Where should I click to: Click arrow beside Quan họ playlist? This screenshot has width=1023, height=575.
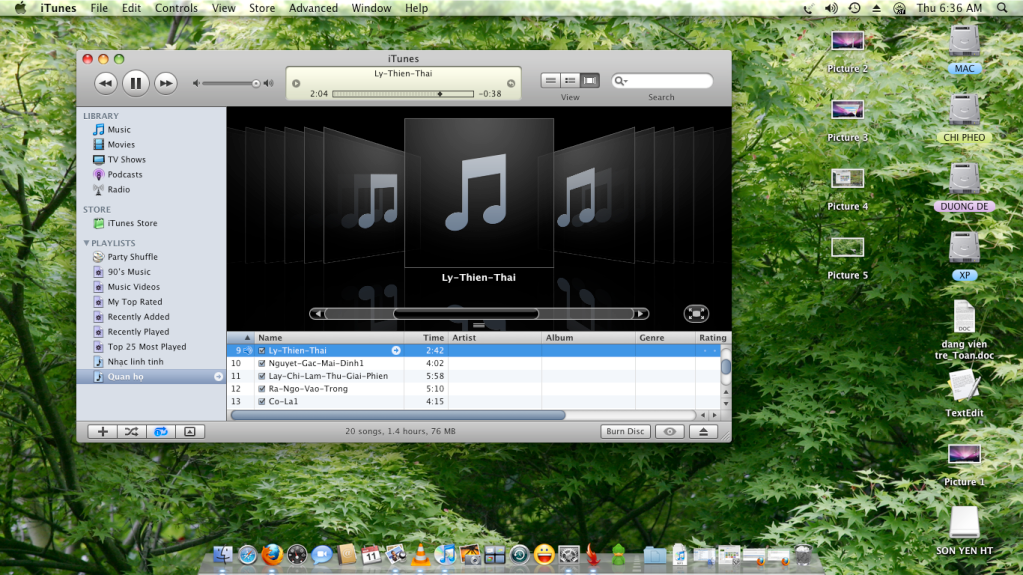coord(218,377)
